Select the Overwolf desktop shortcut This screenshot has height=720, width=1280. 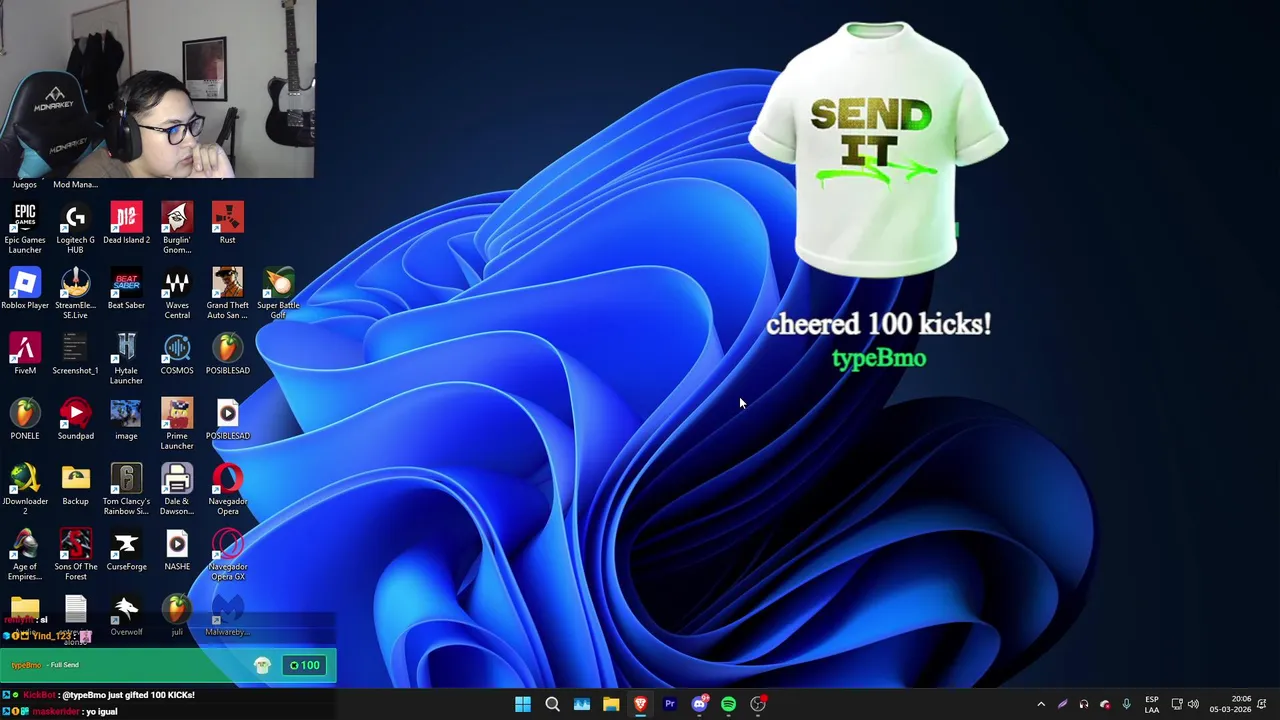tap(126, 615)
